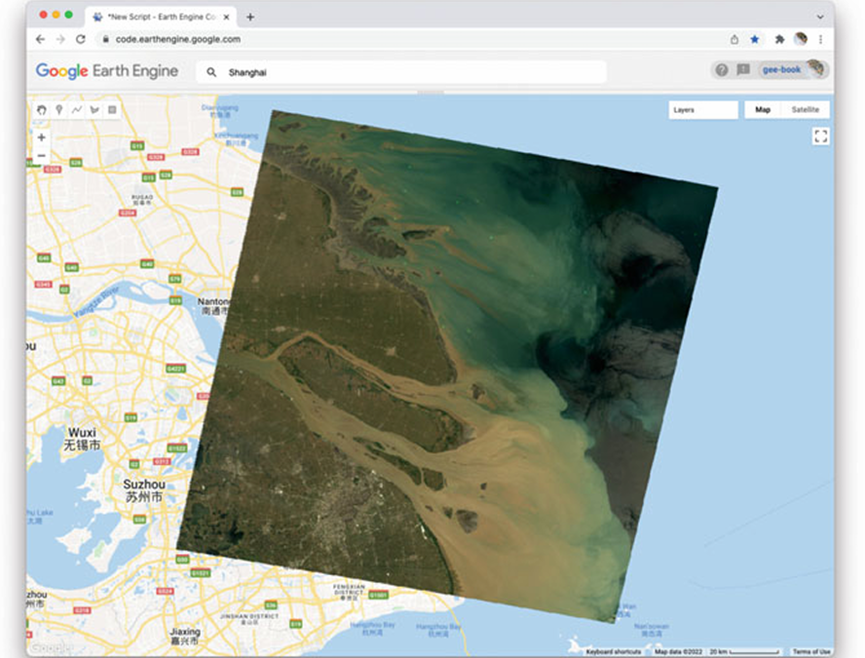Screen dimensions: 865x658
Task: Click the Jiaxing city label
Action: click(x=185, y=635)
